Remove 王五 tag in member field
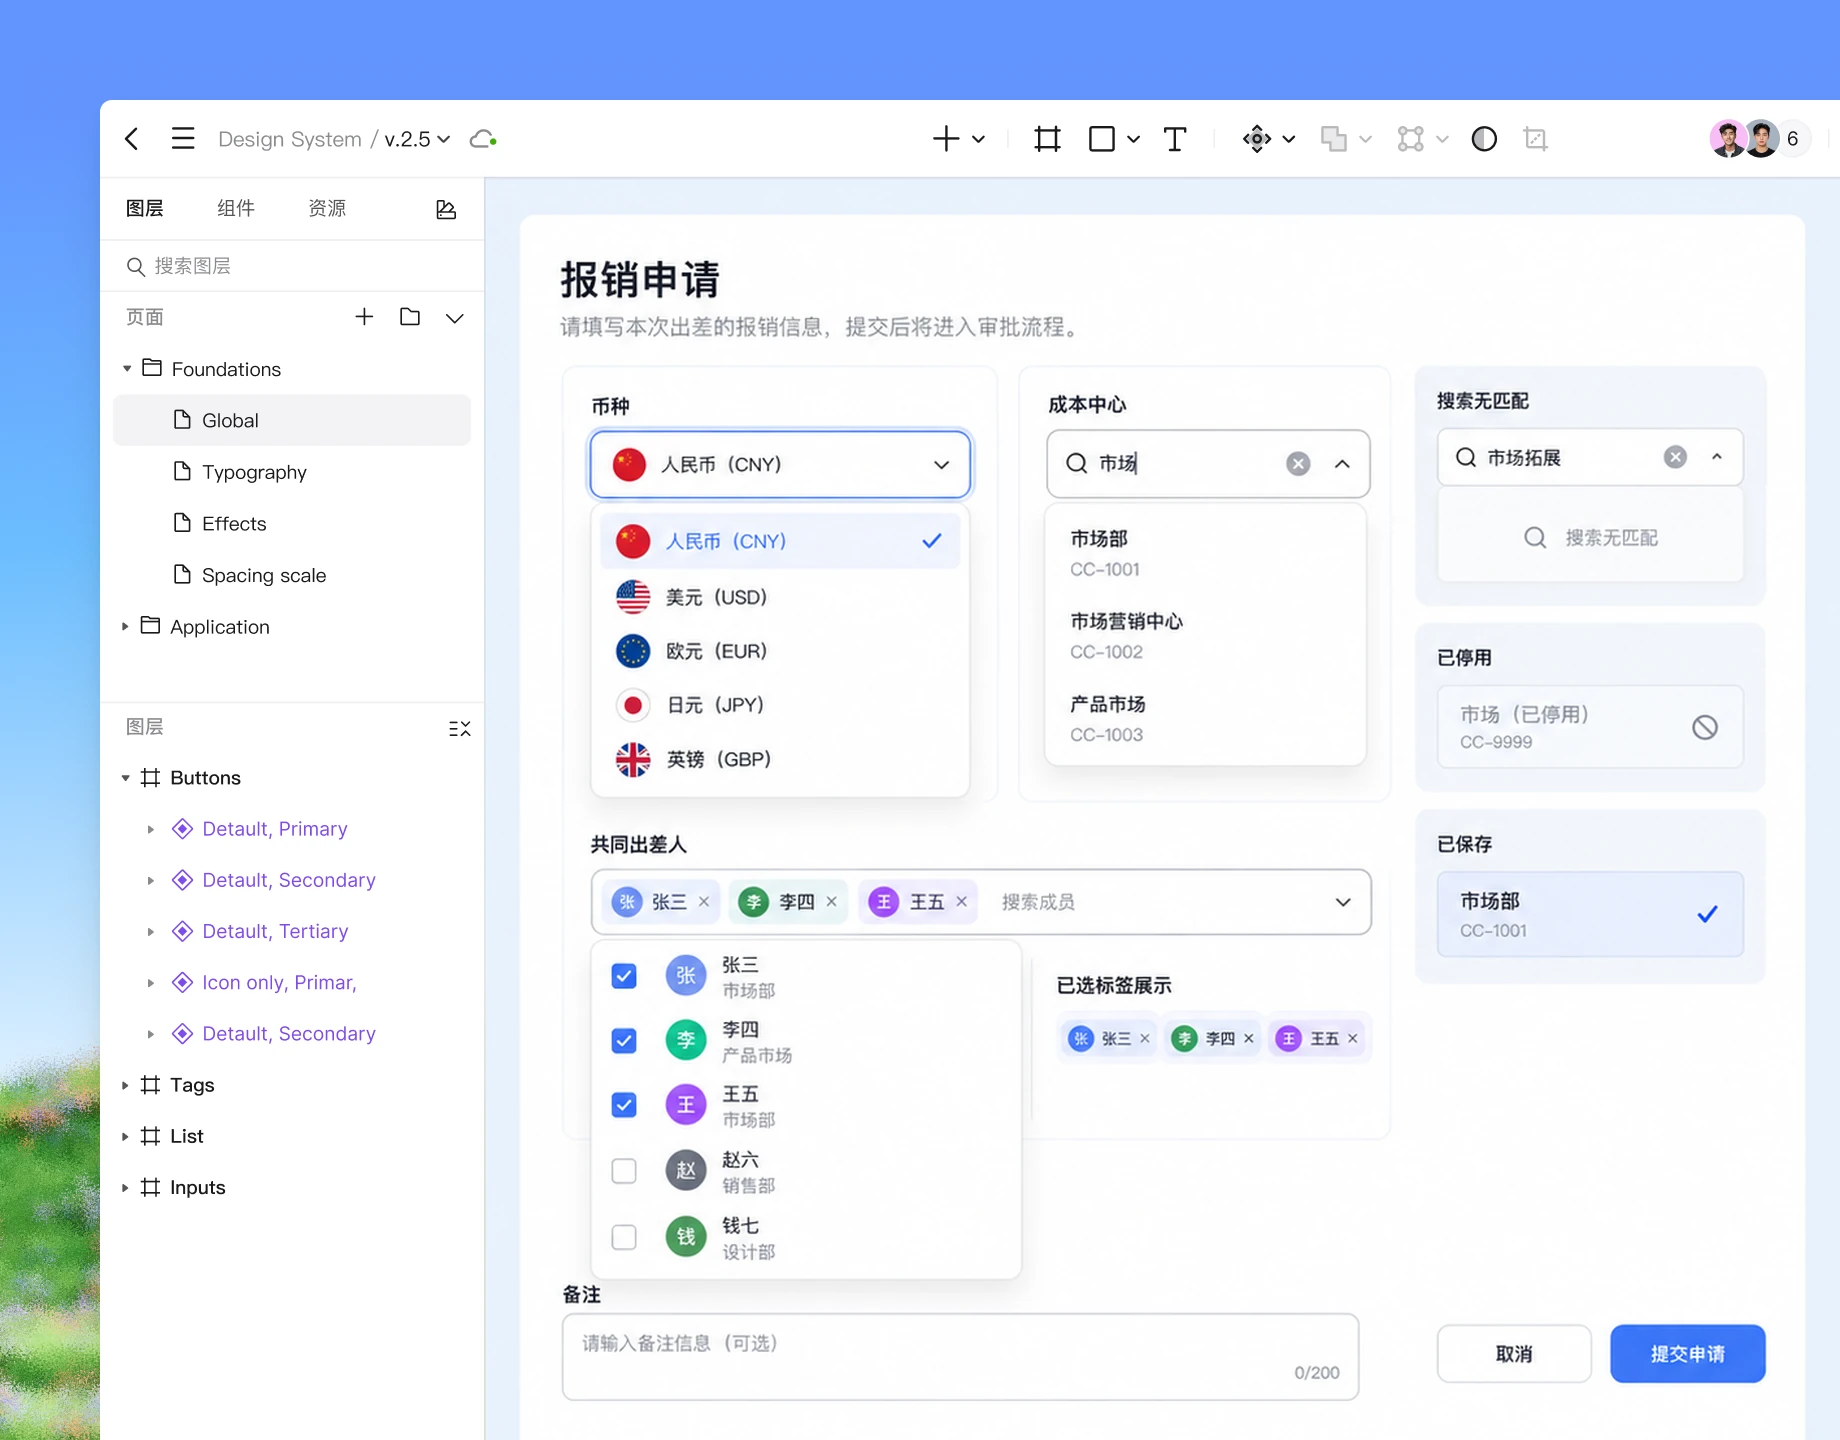Screen dimensions: 1840x1440 click(962, 902)
